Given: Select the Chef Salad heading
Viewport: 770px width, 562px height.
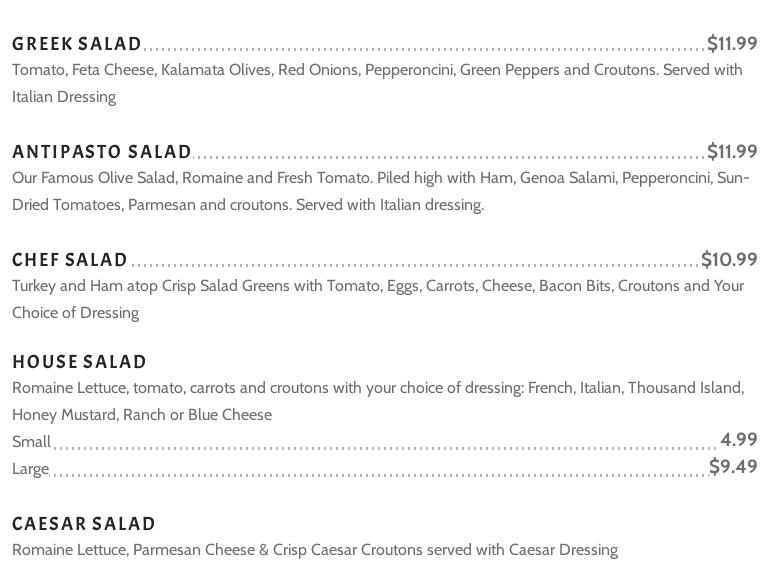Looking at the screenshot, I should coord(70,260).
